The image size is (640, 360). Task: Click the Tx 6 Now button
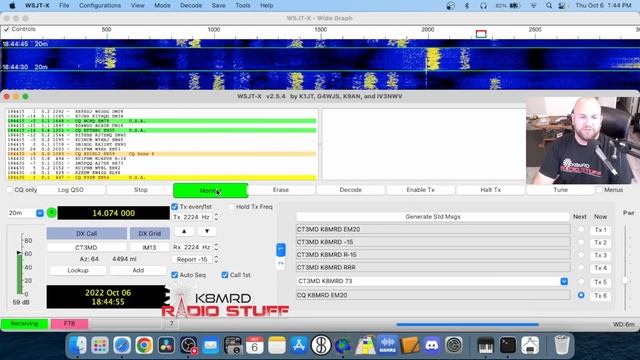[x=600, y=295]
